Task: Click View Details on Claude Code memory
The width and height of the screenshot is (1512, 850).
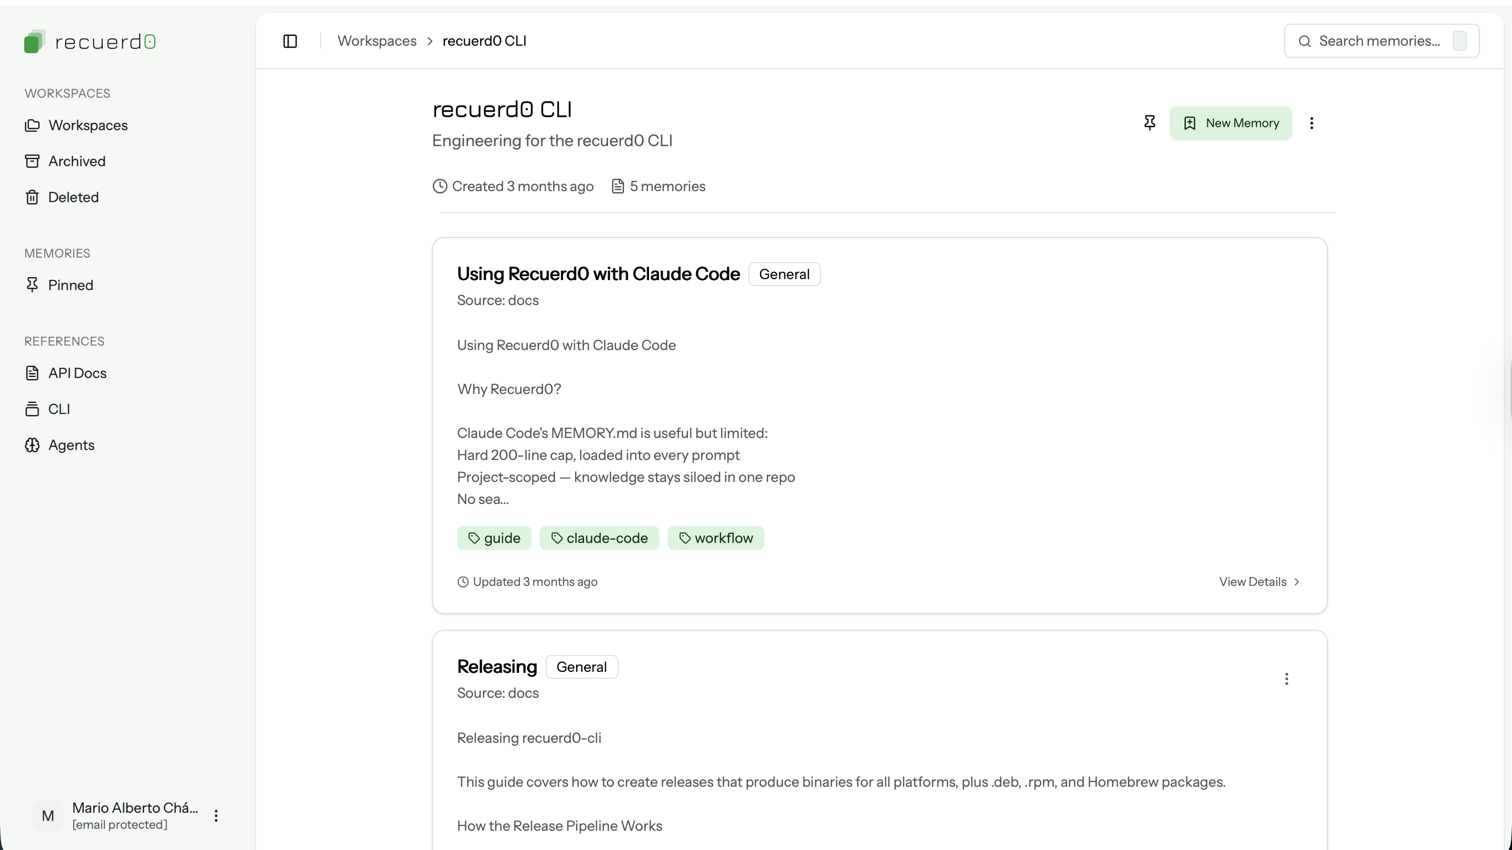Action: point(1259,582)
